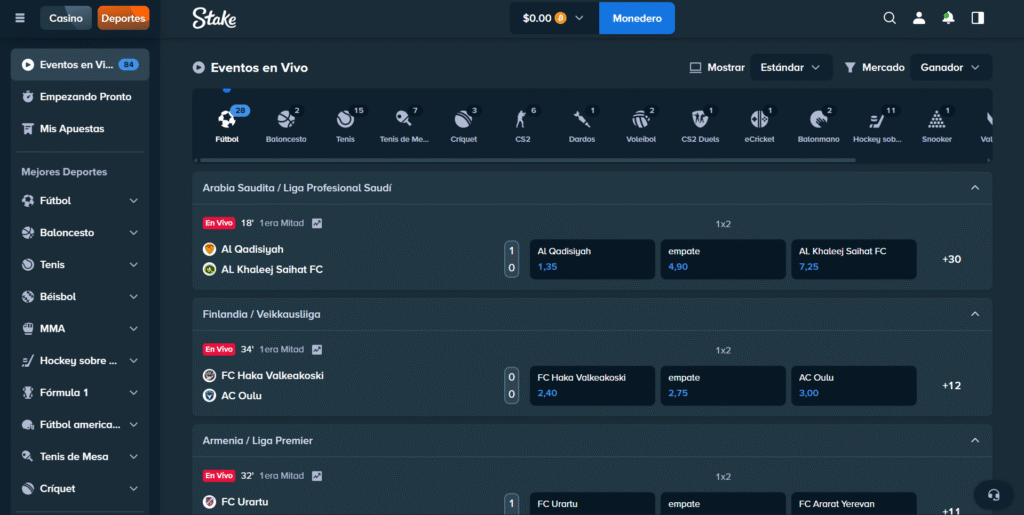Click the user profile icon
The height and width of the screenshot is (515, 1024).
pos(919,18)
